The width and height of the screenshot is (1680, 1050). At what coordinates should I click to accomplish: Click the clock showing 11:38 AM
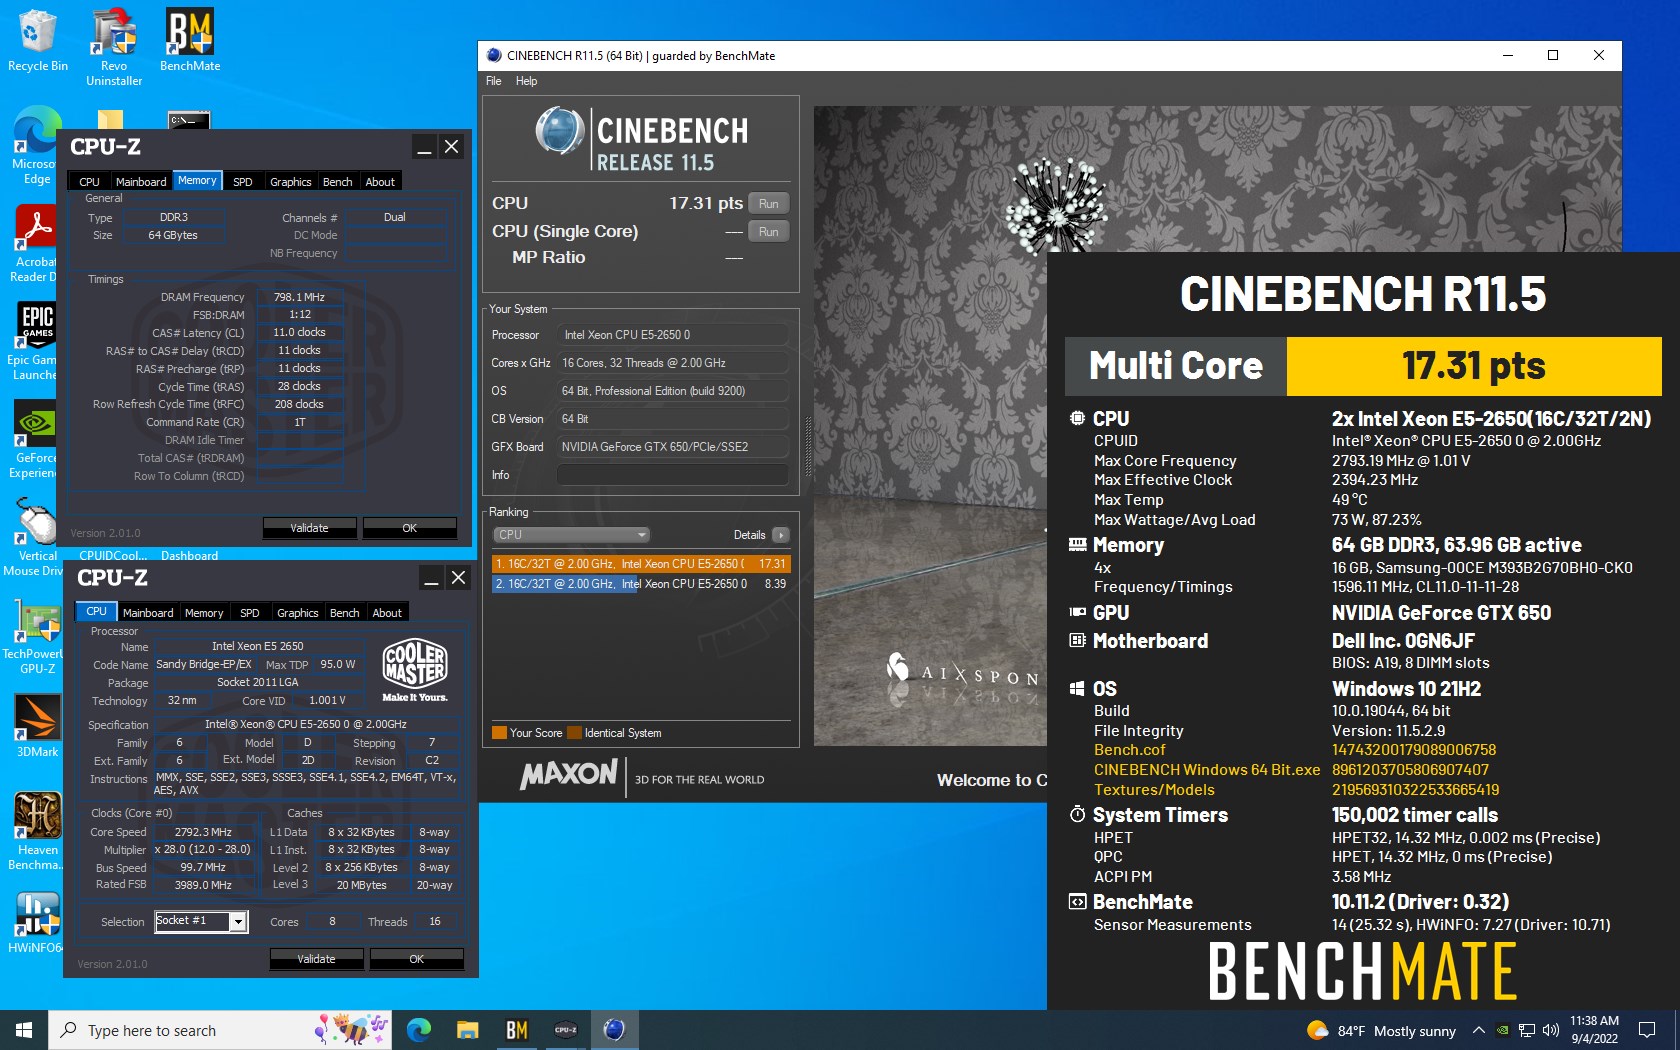tap(1594, 1030)
